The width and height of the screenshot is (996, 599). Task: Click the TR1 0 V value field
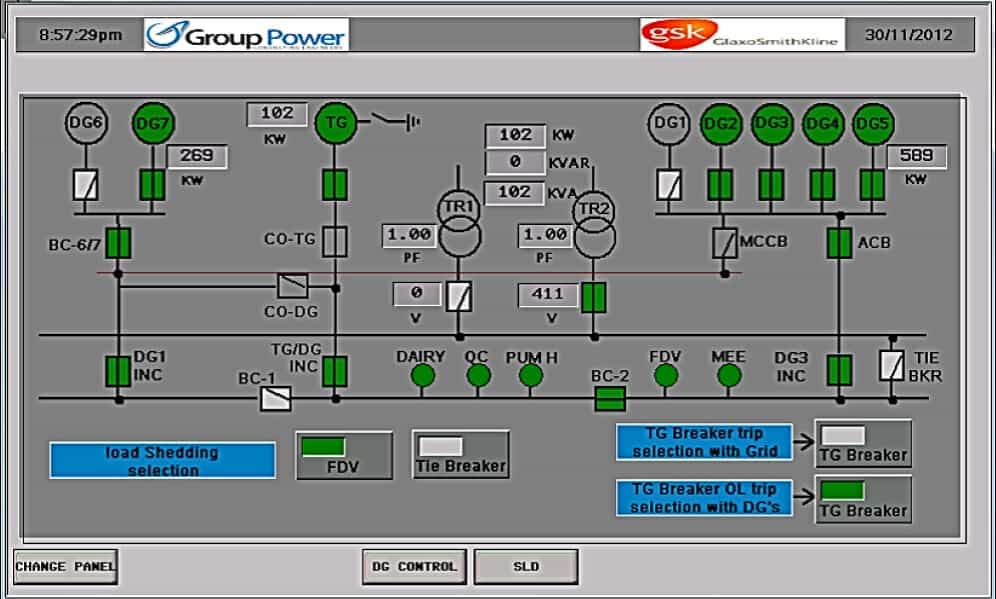[417, 293]
